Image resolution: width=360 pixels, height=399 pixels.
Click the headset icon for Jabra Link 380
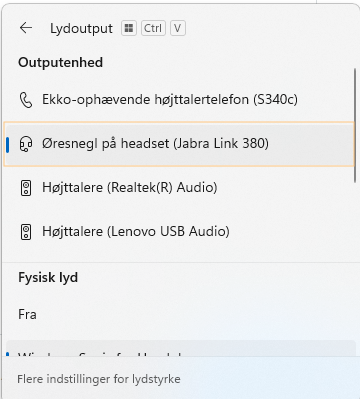pyautogui.click(x=26, y=144)
